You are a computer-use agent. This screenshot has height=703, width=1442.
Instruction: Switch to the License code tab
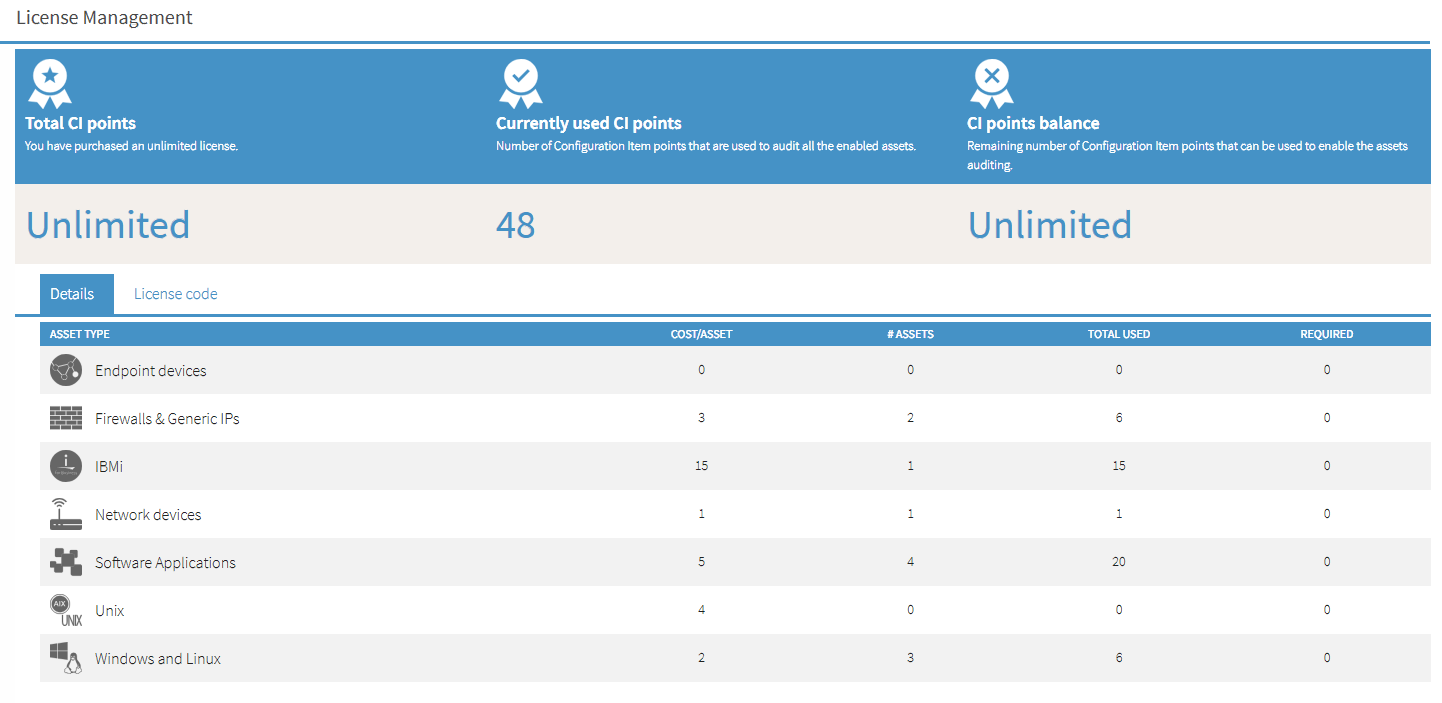pos(176,294)
